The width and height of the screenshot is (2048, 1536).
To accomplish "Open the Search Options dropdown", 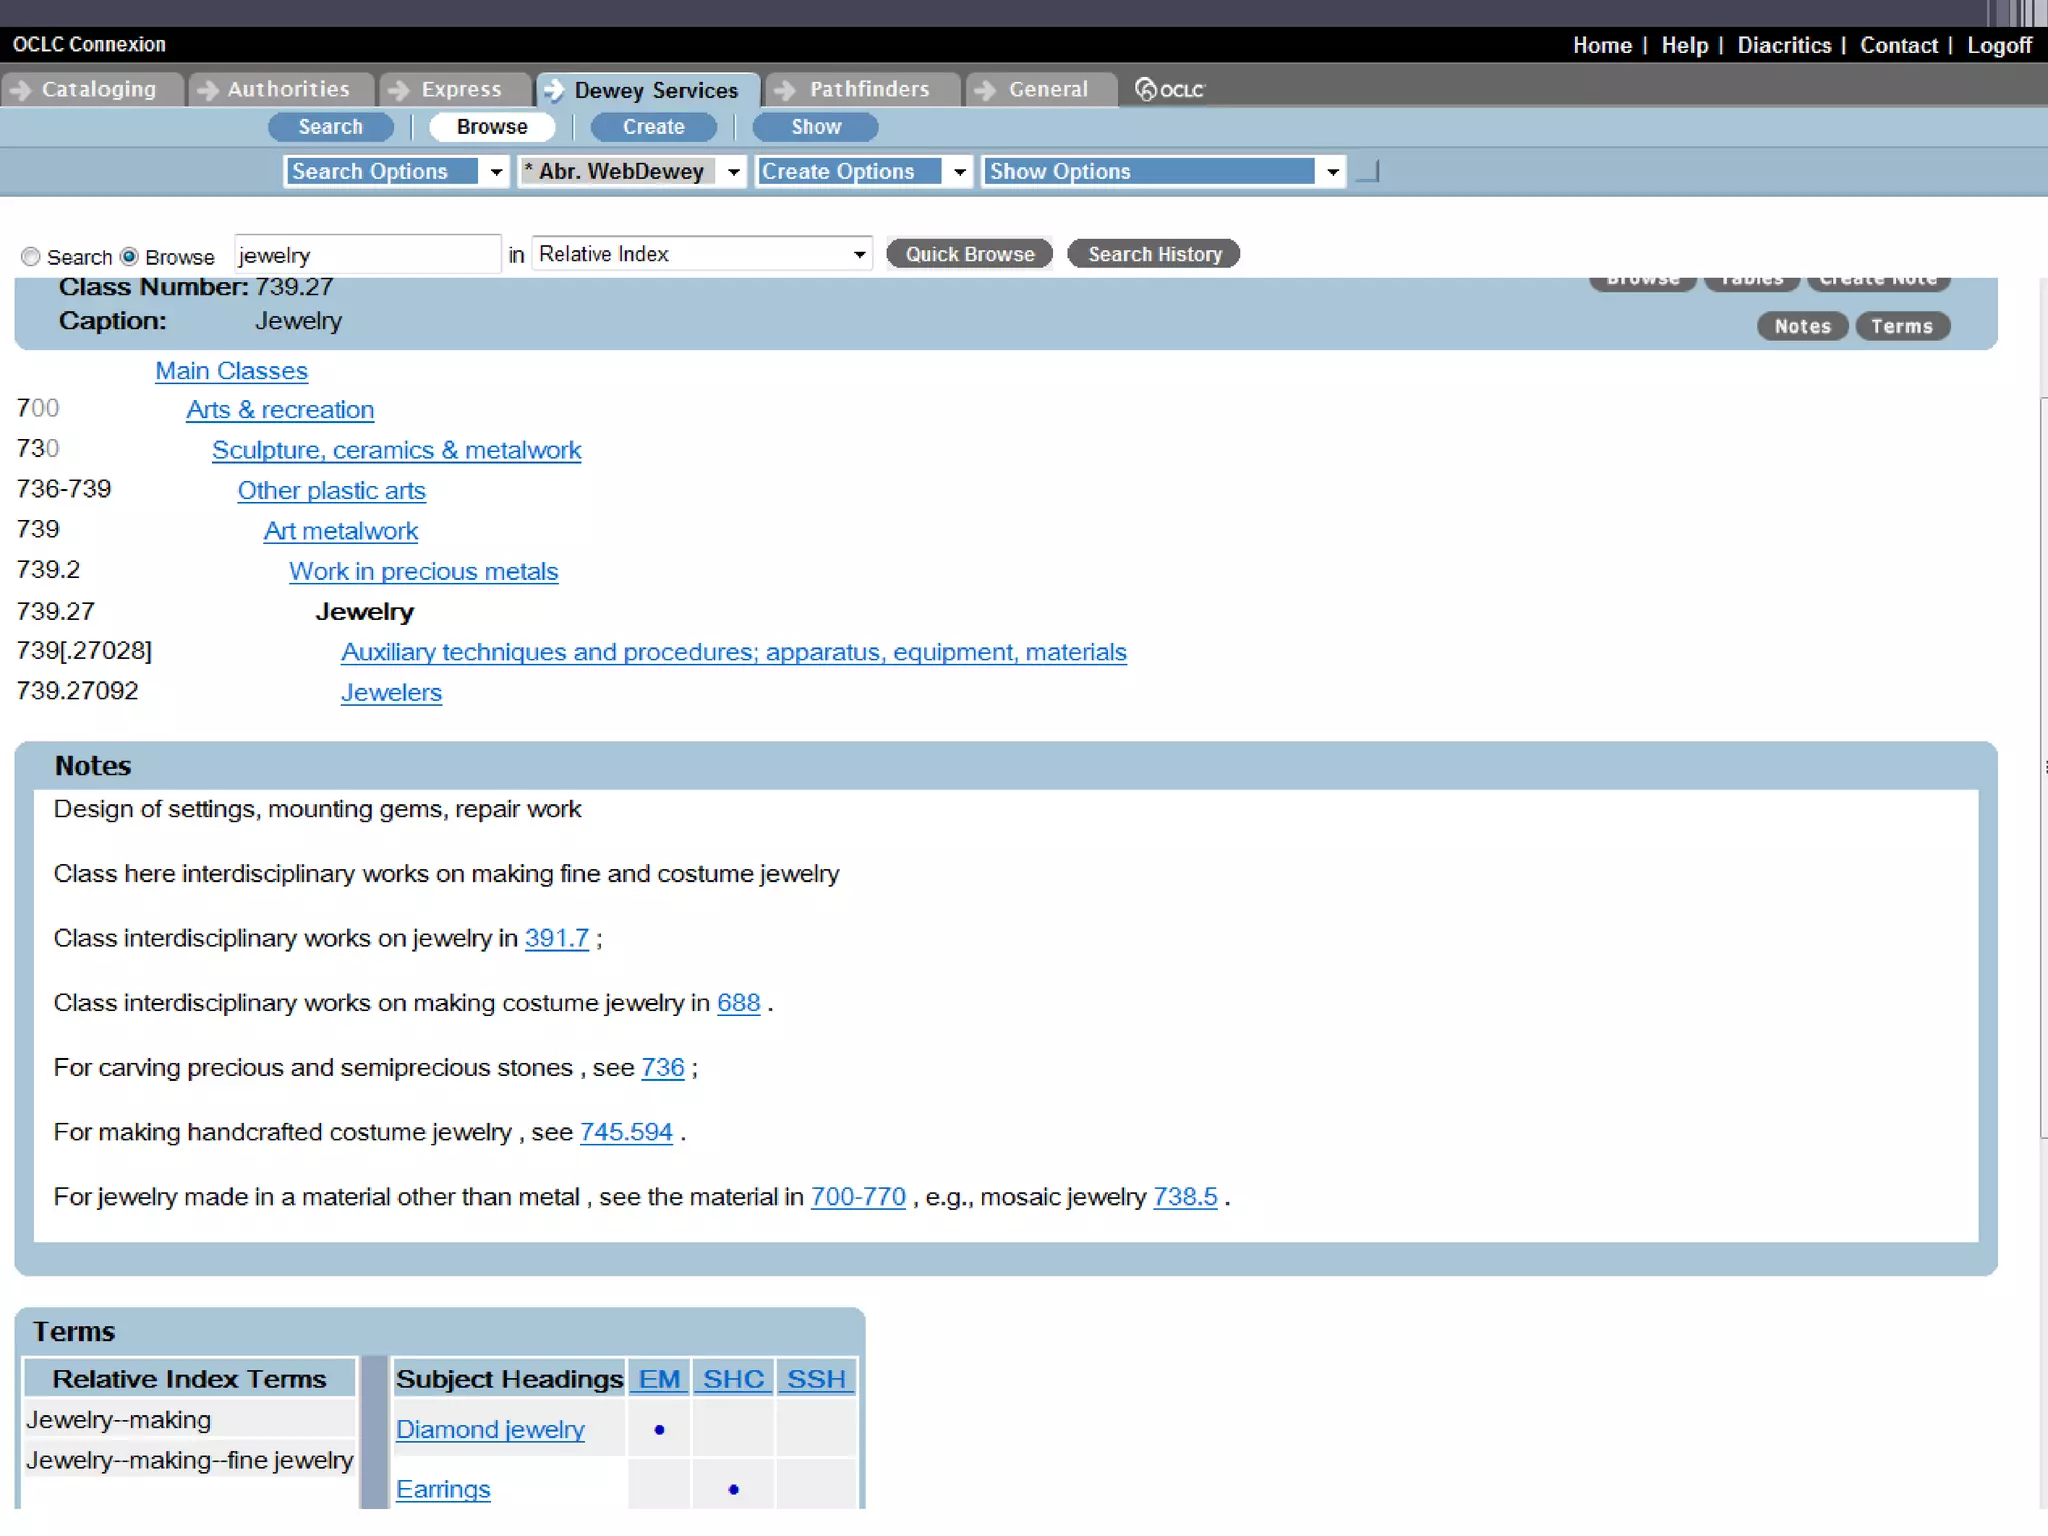I will tap(496, 172).
